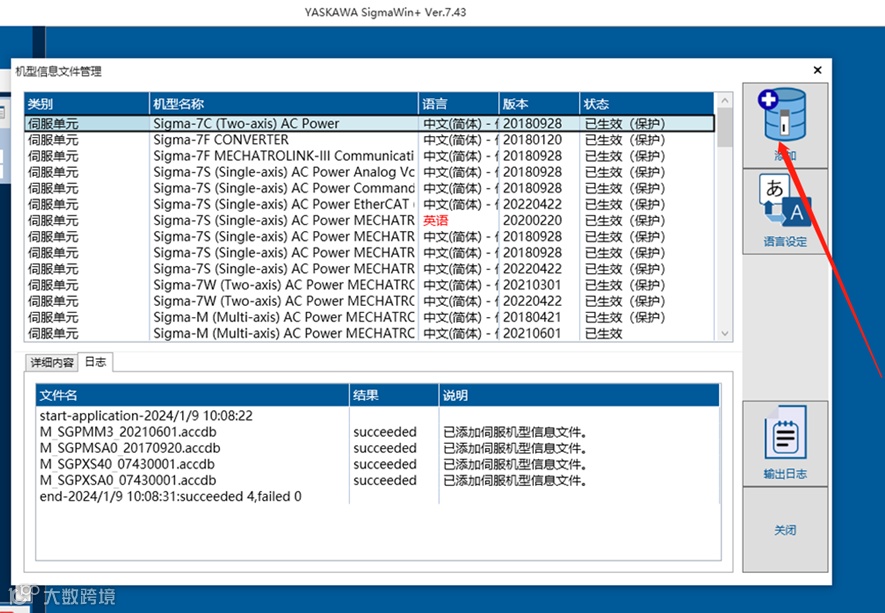This screenshot has width=885, height=613.
Task: Click the scroll down arrow of model list
Action: point(725,334)
